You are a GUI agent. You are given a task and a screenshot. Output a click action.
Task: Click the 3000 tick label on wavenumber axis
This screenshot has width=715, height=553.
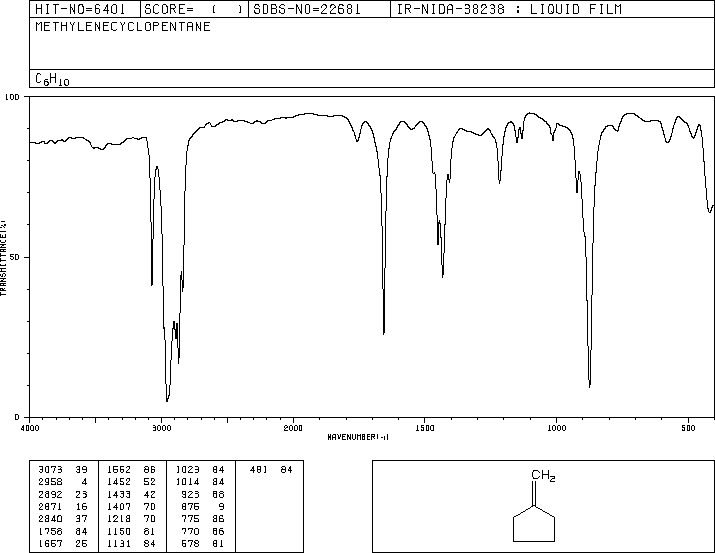161,428
